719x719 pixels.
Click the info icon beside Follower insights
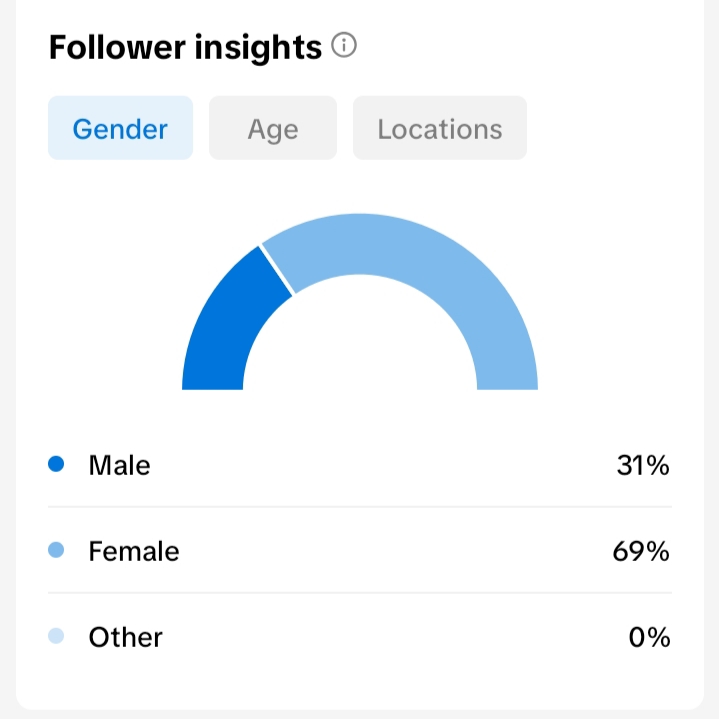(344, 46)
